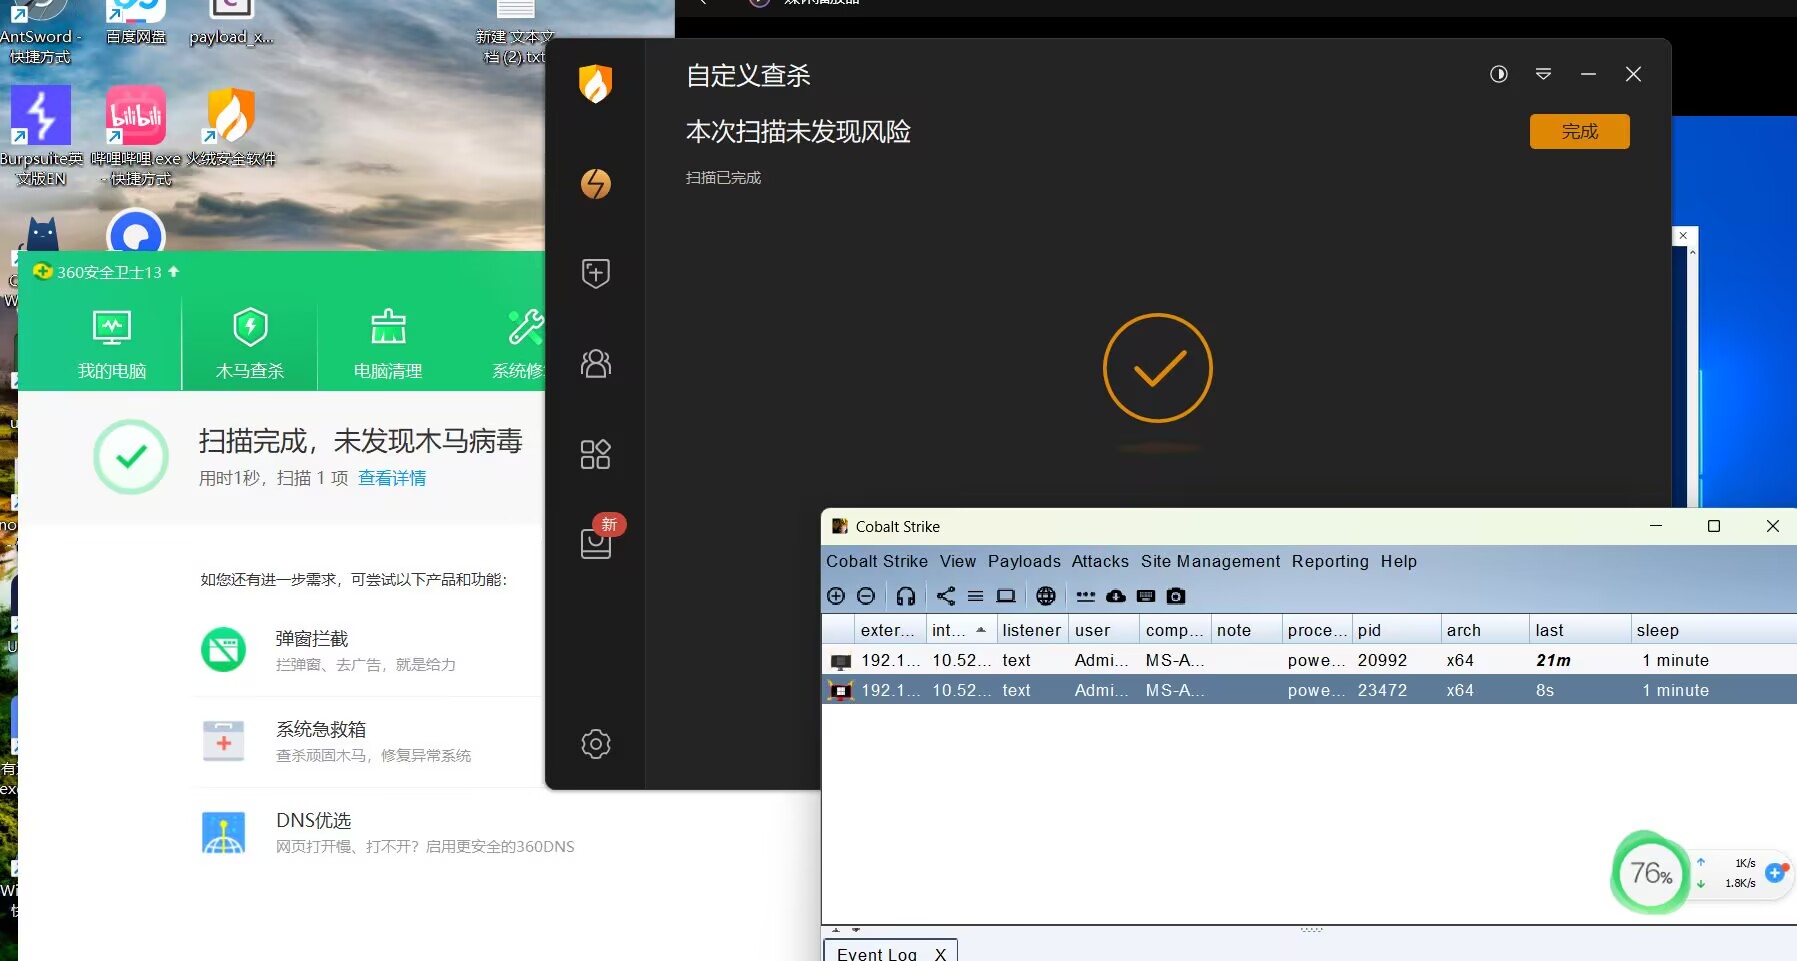Image resolution: width=1797 pixels, height=961 pixels.
Task: Switch to session table view icon
Action: [x=976, y=596]
